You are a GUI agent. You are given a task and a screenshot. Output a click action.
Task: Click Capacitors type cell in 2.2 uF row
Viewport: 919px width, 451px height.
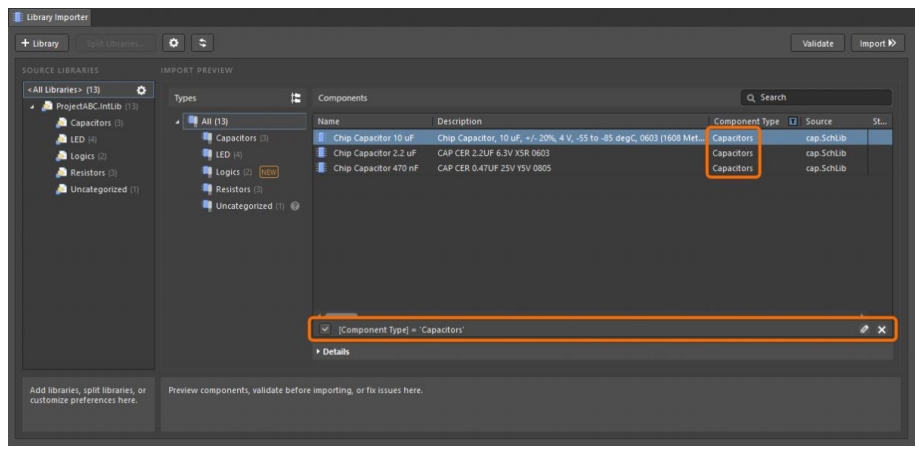[733, 152]
